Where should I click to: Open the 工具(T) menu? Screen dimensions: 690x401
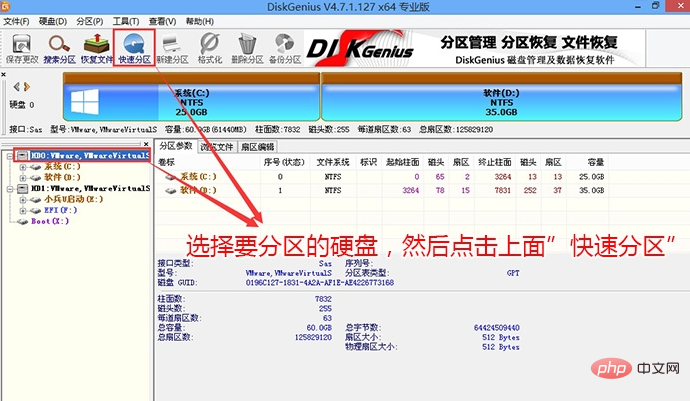pos(126,21)
